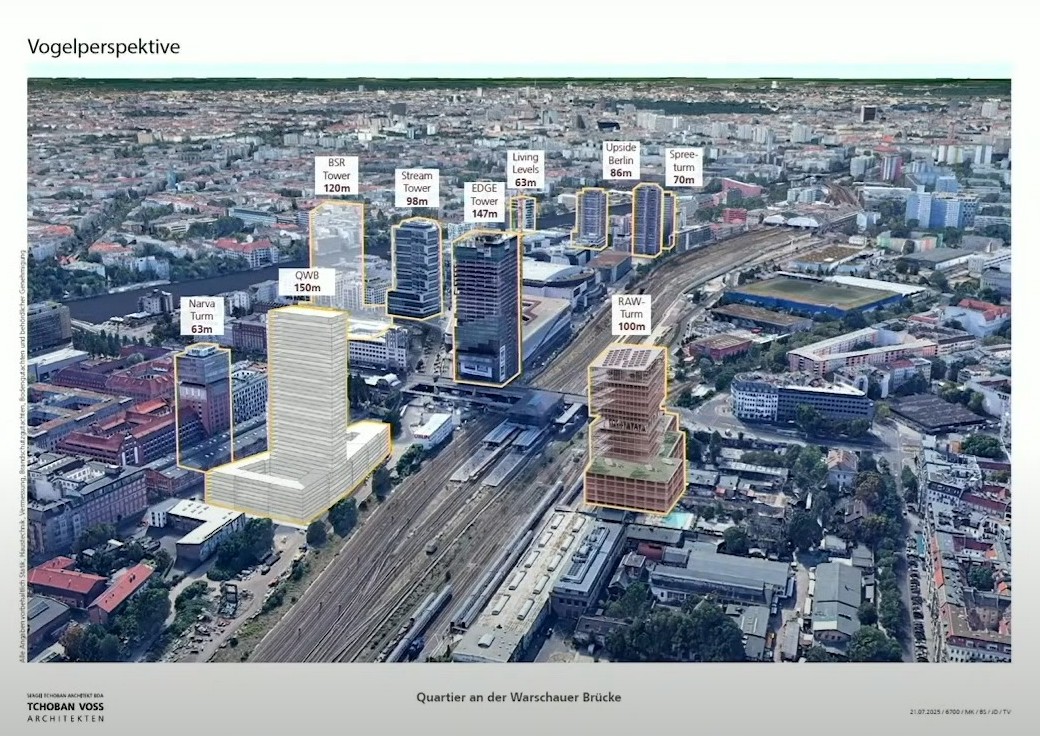Click the "Quartier an der Warschauer Brücke" caption

(519, 697)
